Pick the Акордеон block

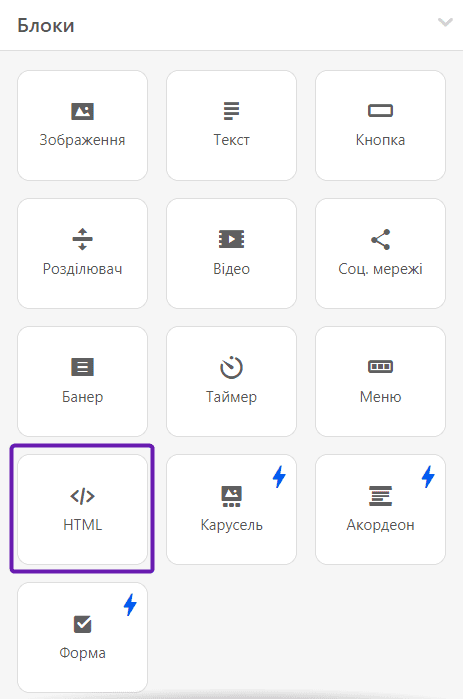380,510
